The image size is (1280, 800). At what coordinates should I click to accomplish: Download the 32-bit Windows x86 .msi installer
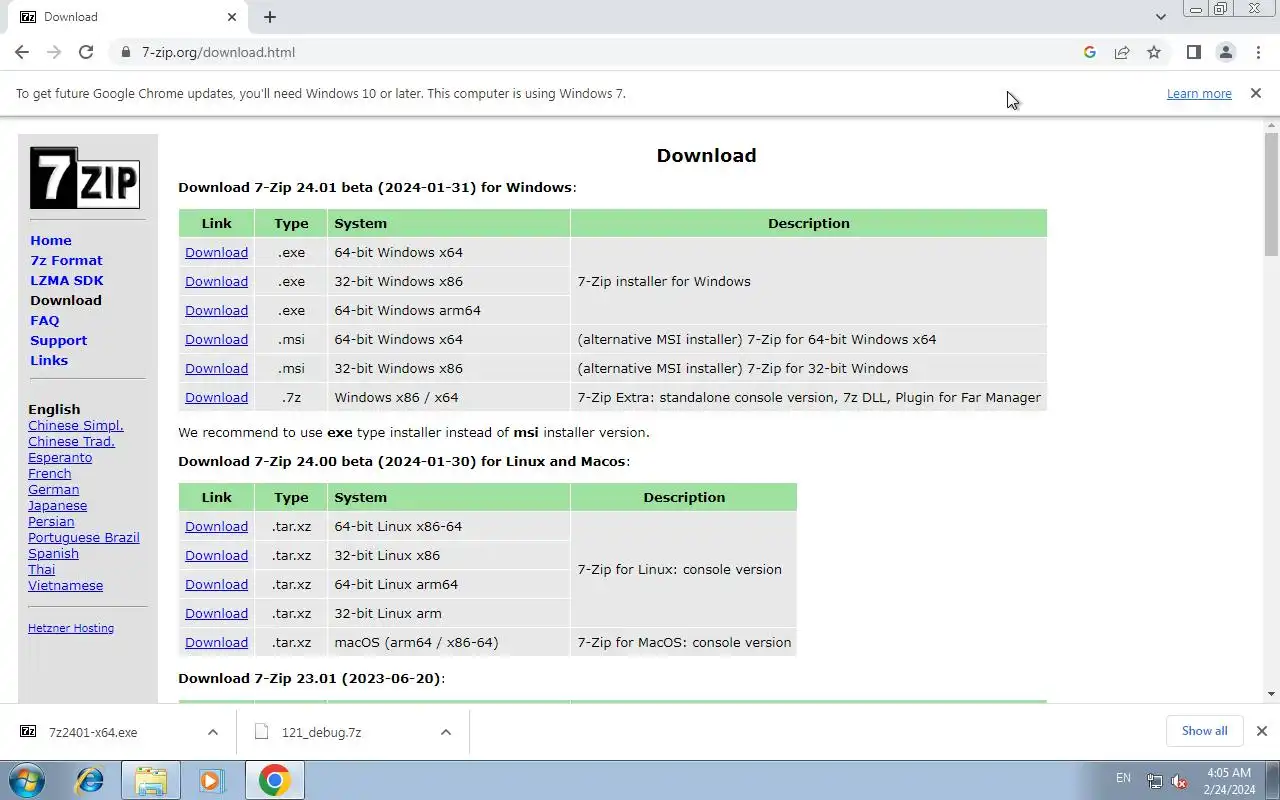[216, 368]
